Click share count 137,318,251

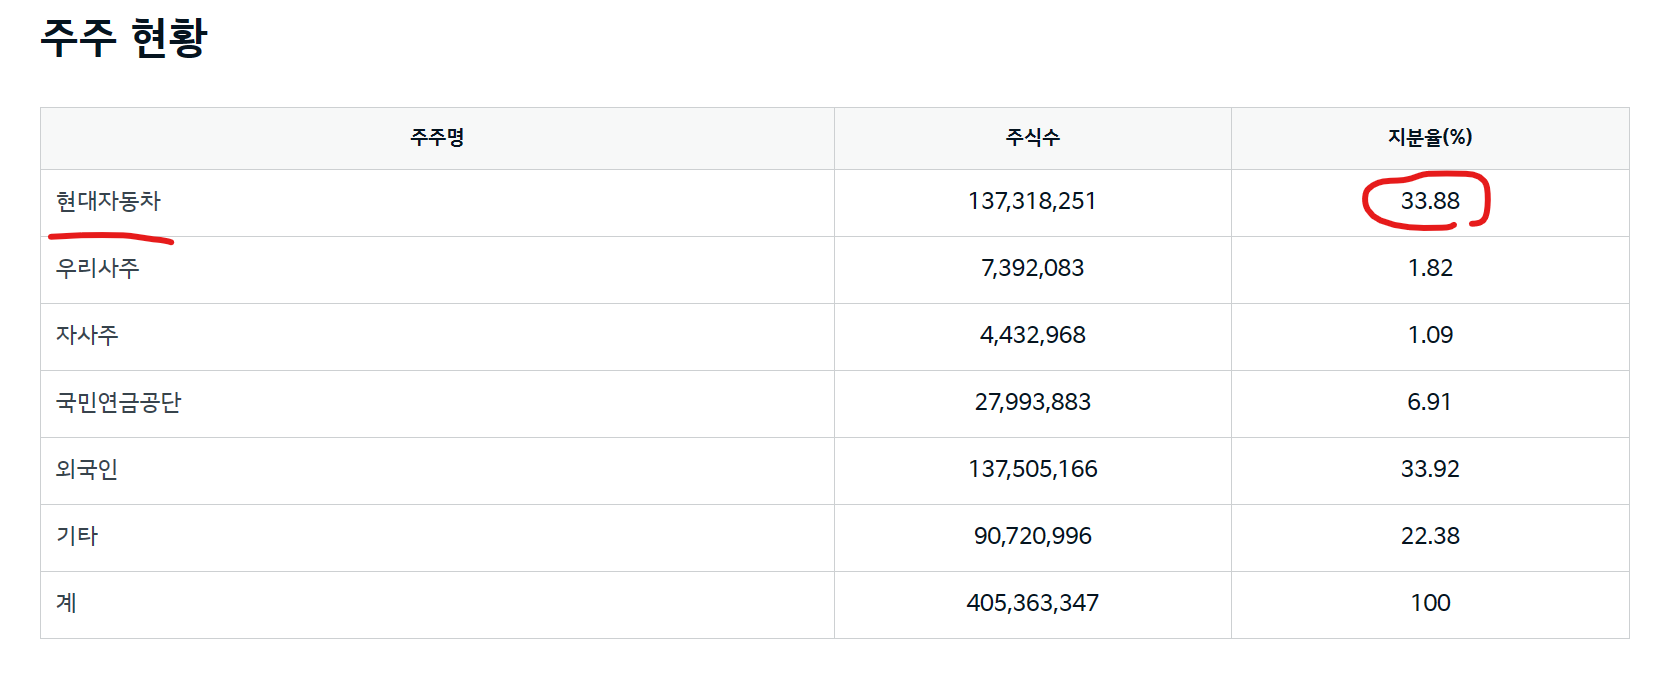click(x=1032, y=202)
